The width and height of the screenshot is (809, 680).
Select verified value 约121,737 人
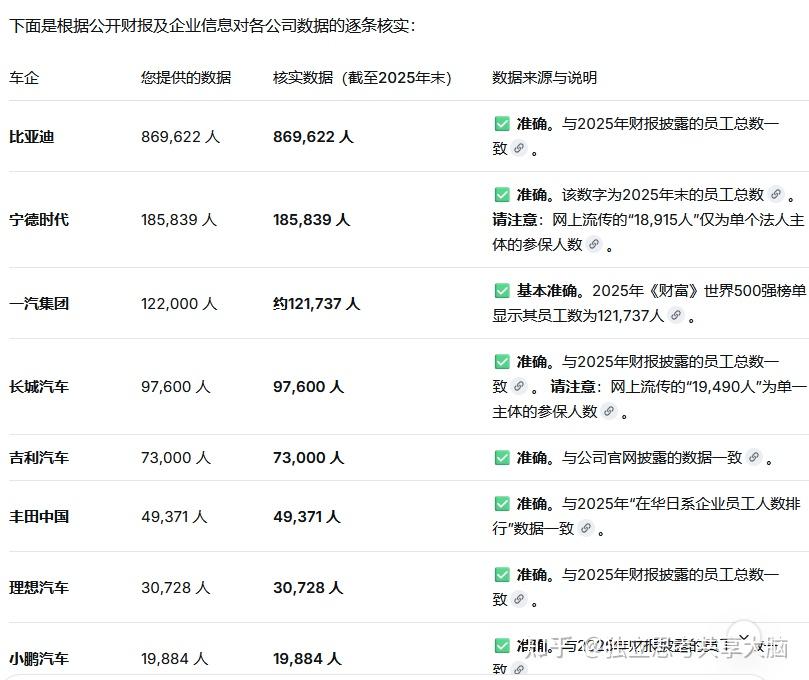(316, 303)
